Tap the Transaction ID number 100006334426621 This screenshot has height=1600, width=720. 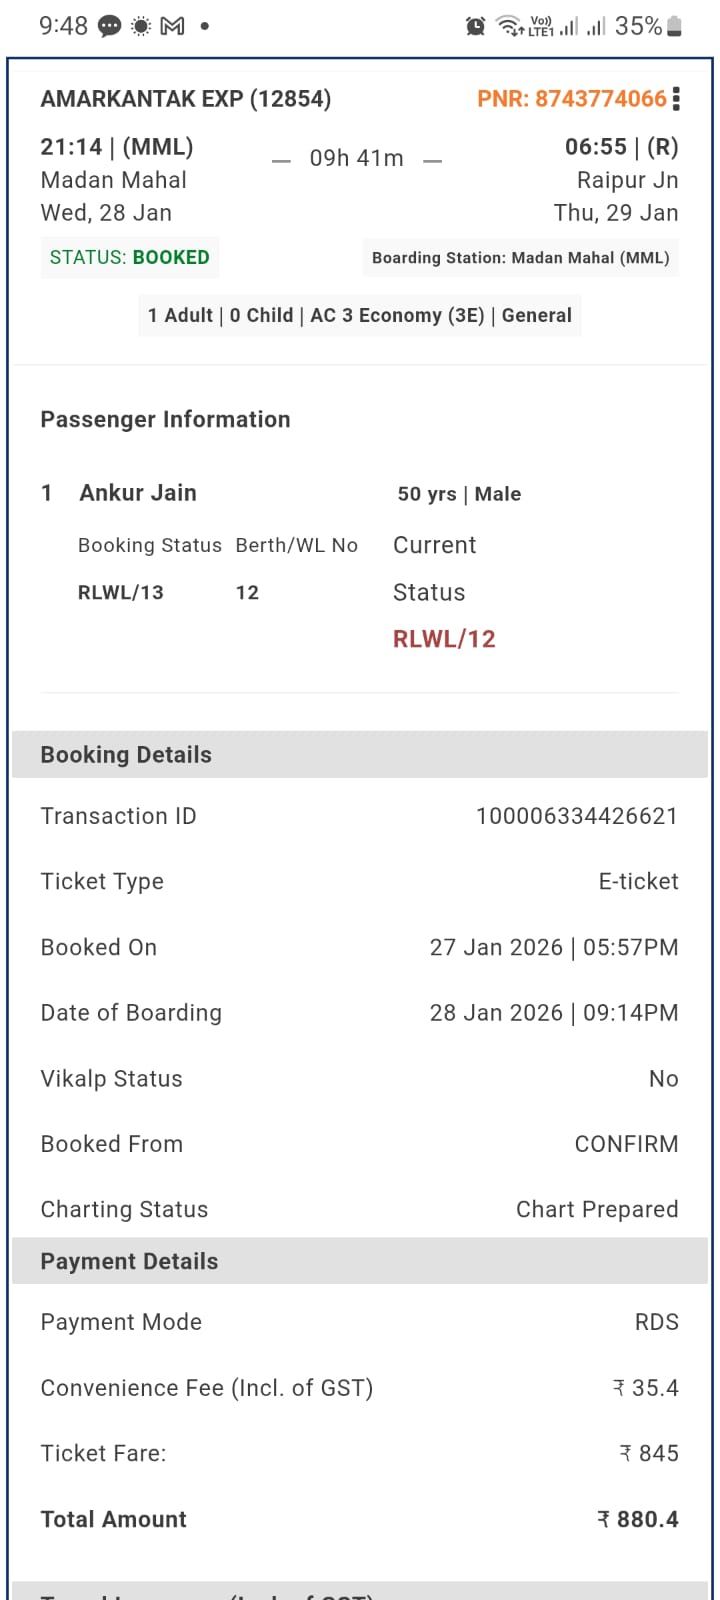coord(577,816)
